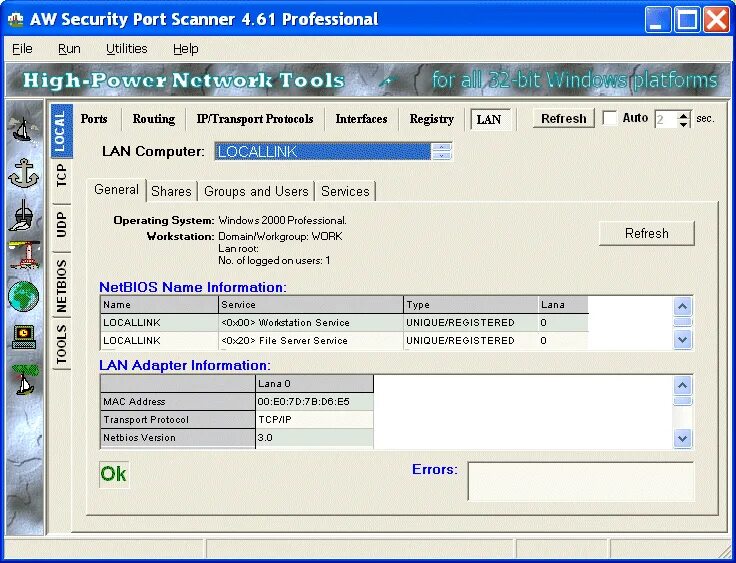Select the File Server Service row cell
The width and height of the screenshot is (736, 563).
pos(311,340)
